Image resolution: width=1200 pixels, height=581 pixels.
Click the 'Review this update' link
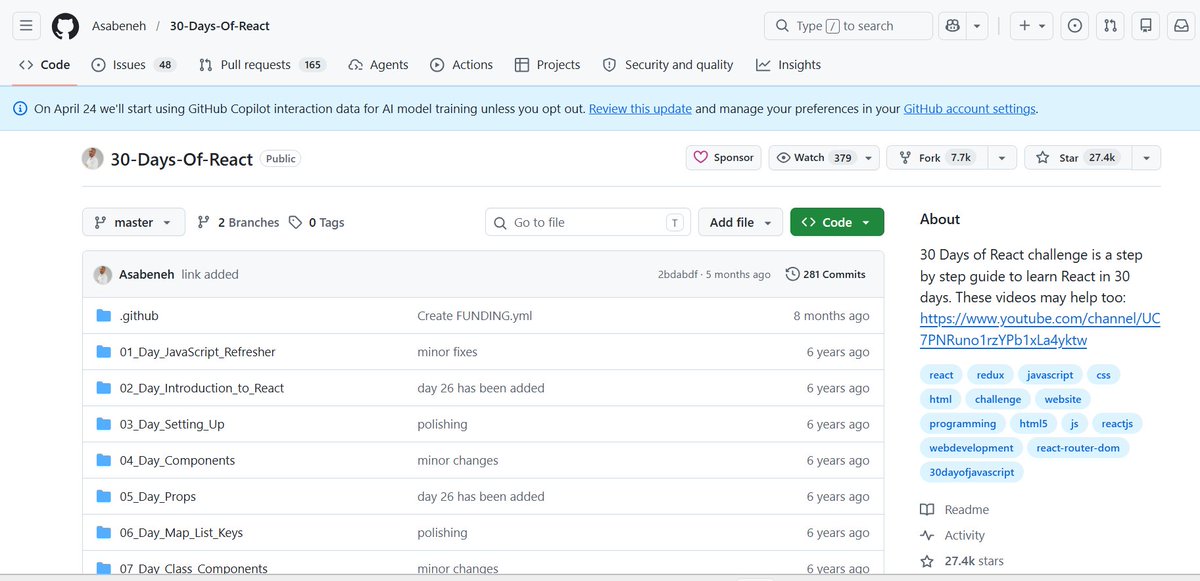[640, 109]
